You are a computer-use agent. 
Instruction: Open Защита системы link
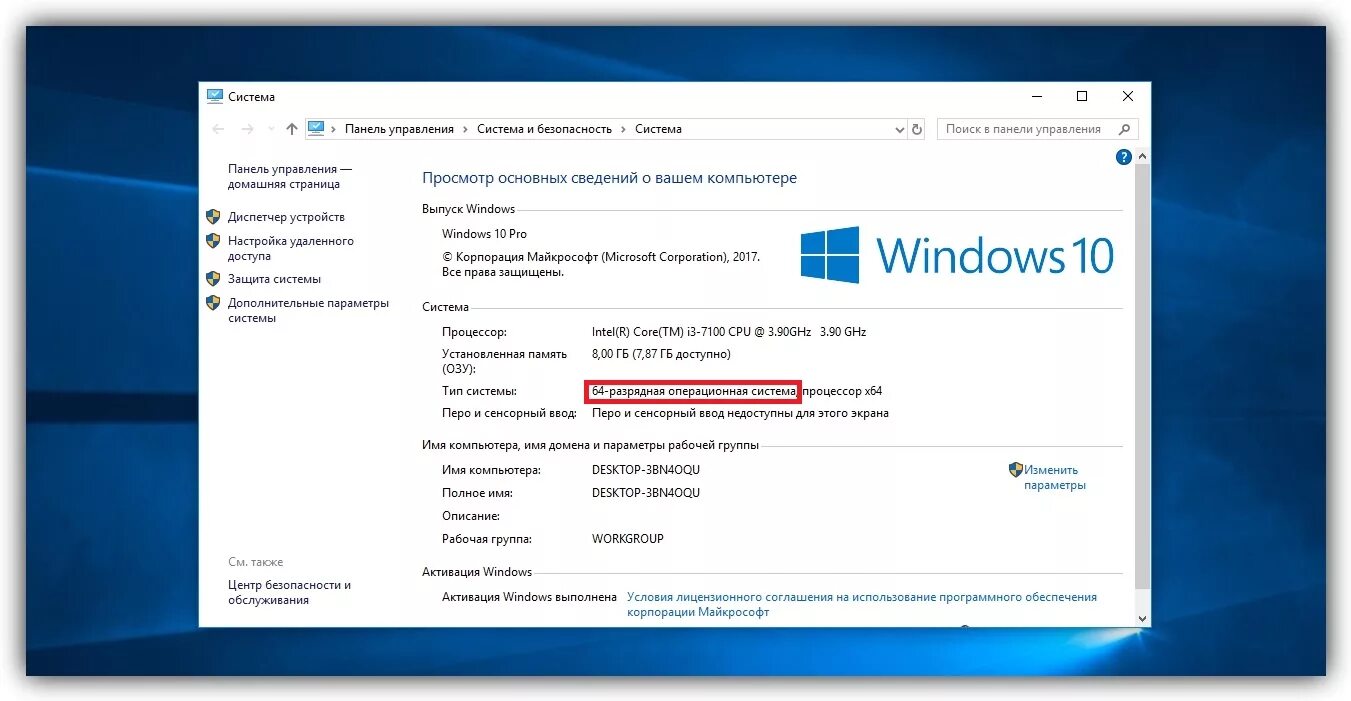pos(274,279)
